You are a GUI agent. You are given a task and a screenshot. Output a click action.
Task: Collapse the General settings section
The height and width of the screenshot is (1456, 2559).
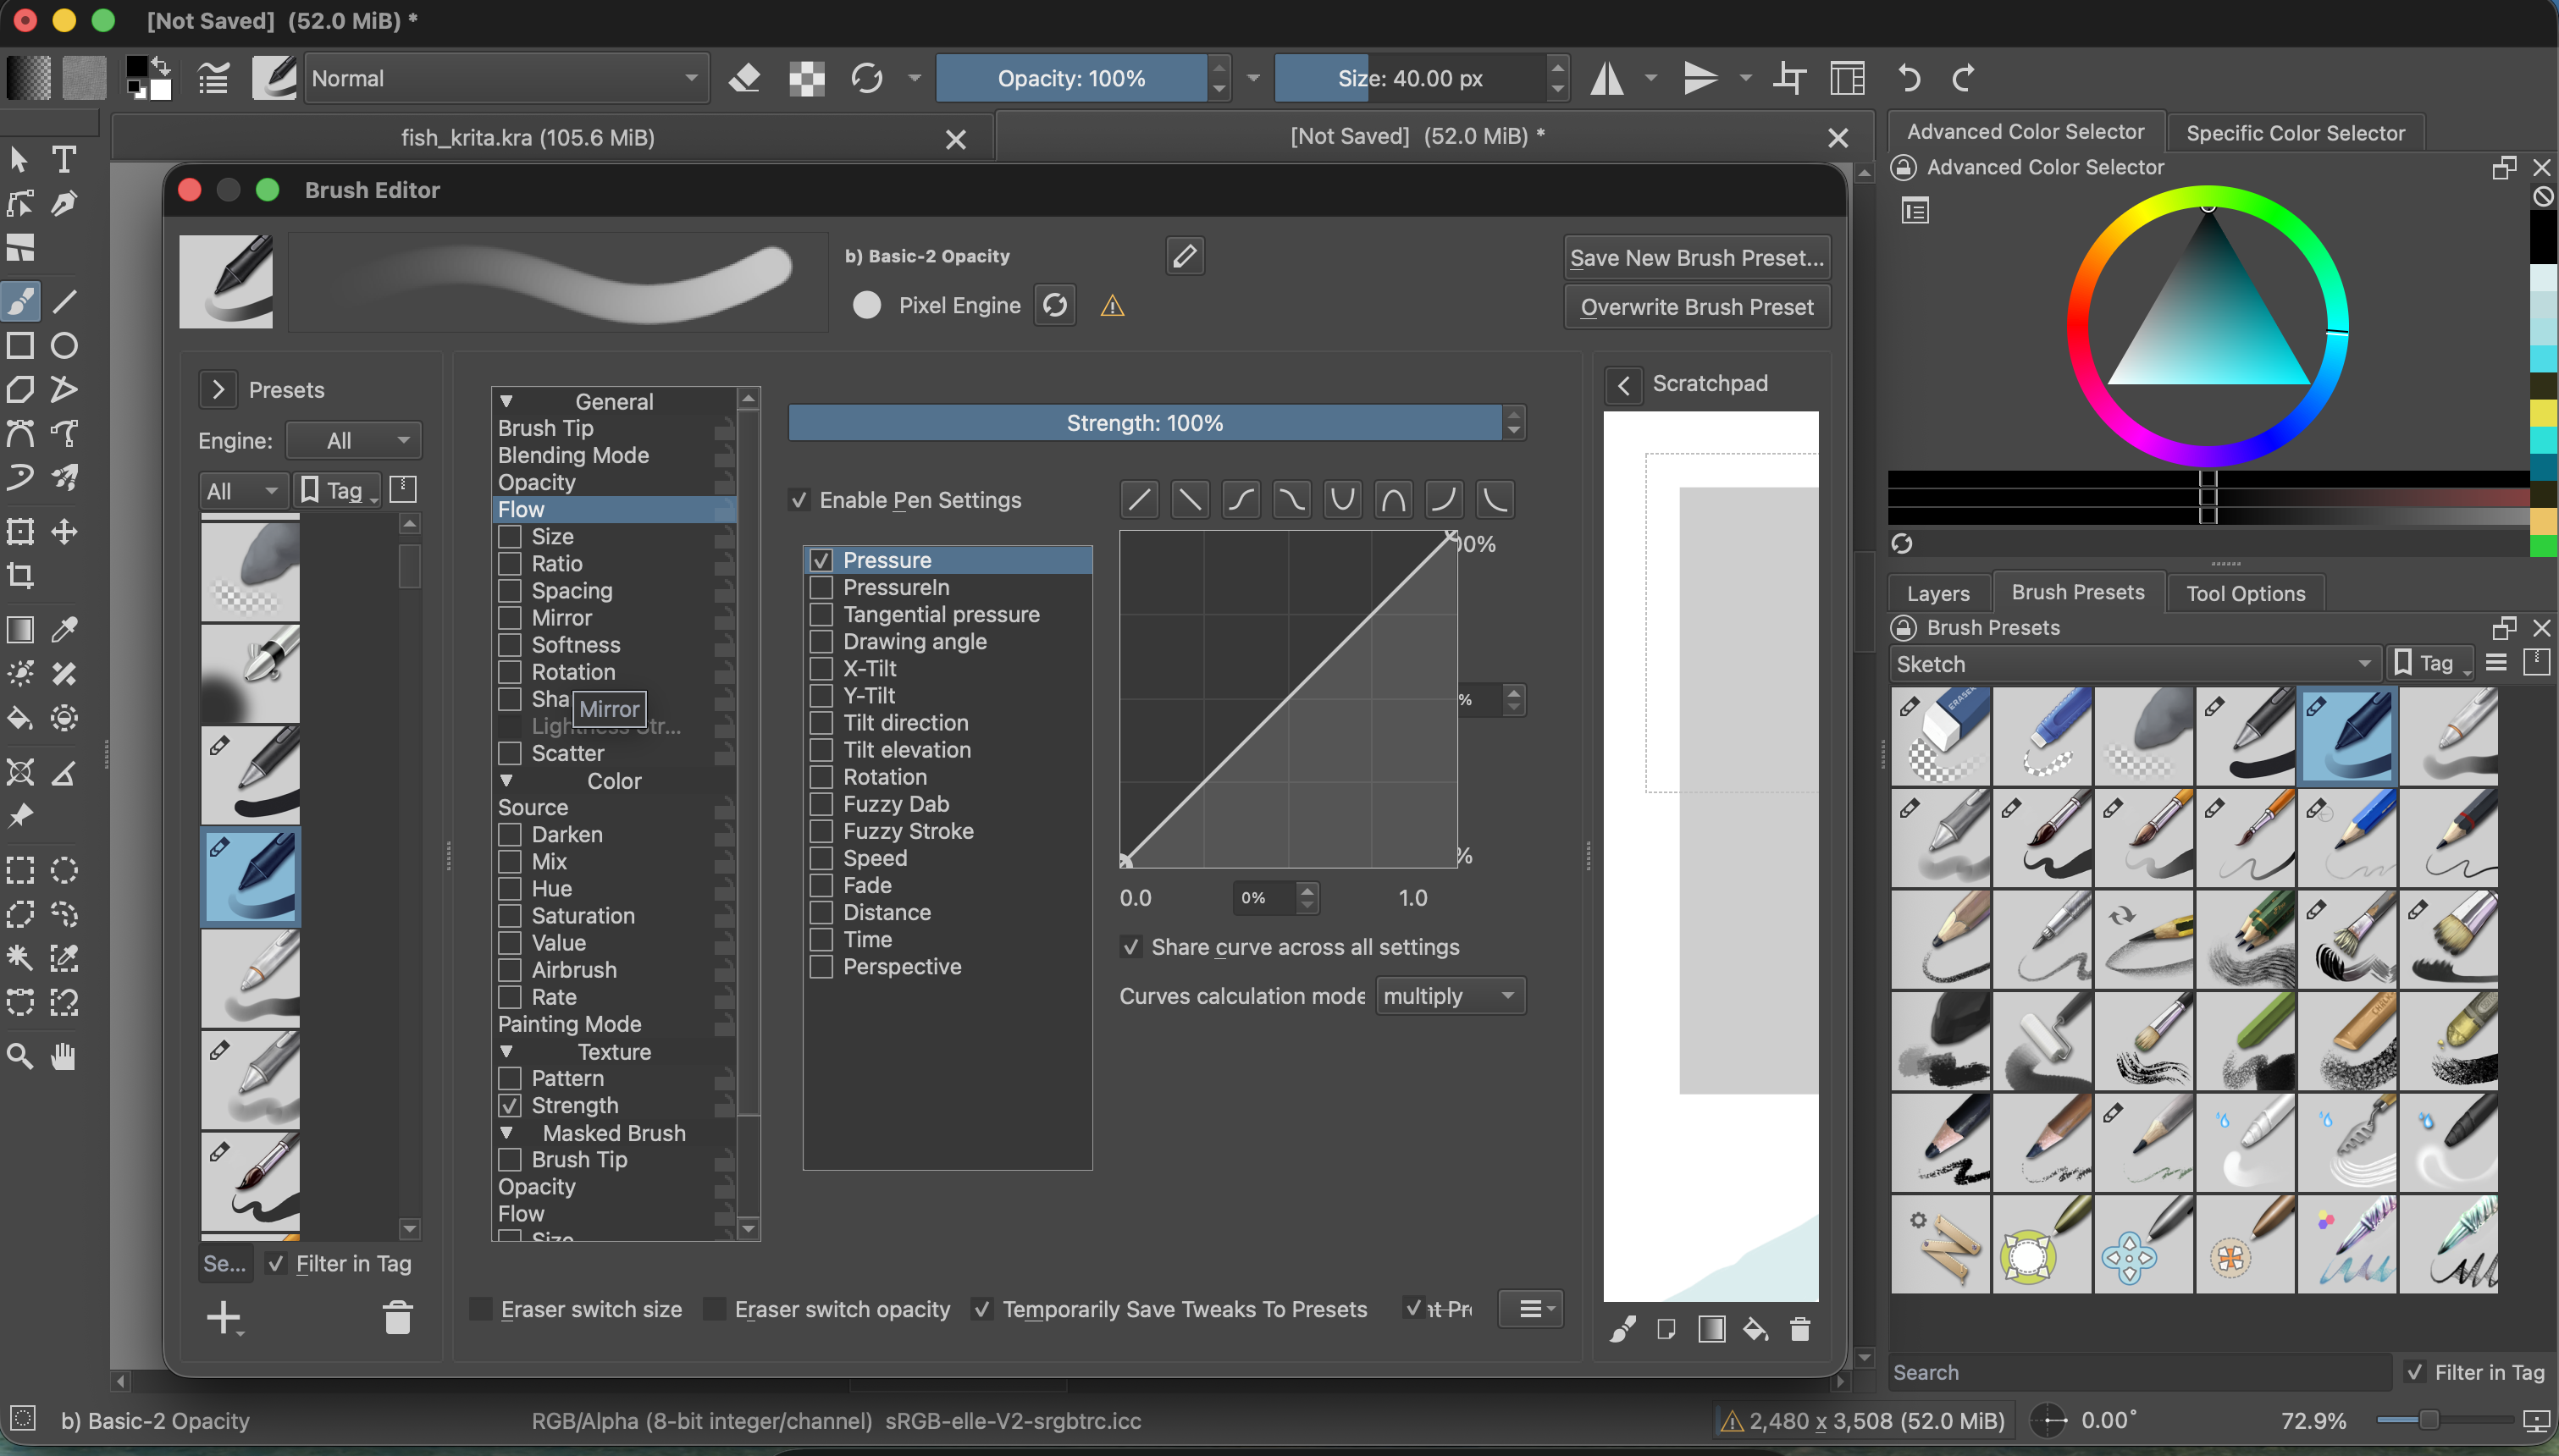(507, 402)
